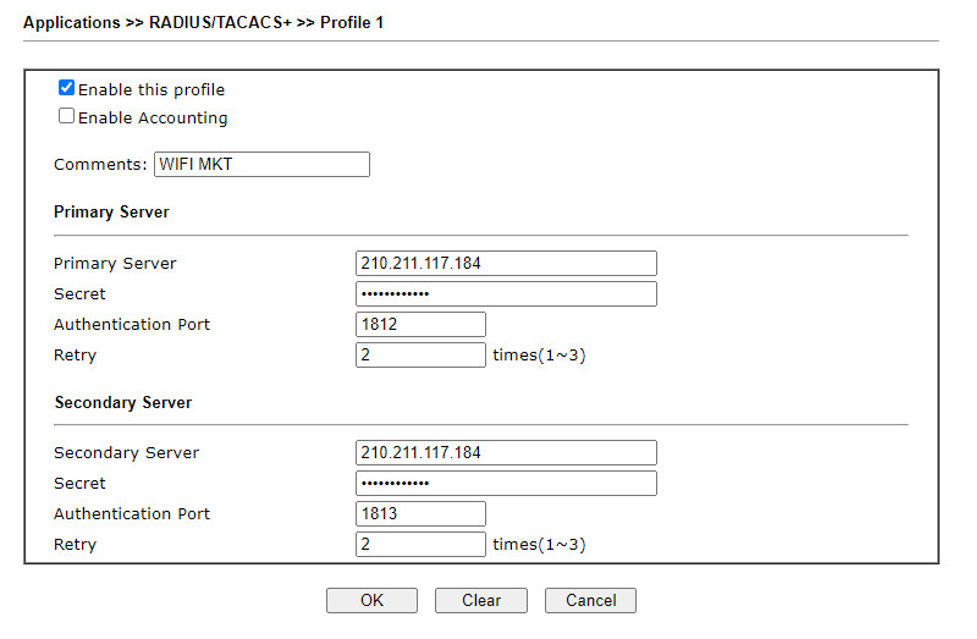
Task: Click the Primary Server section heading
Action: coord(112,212)
